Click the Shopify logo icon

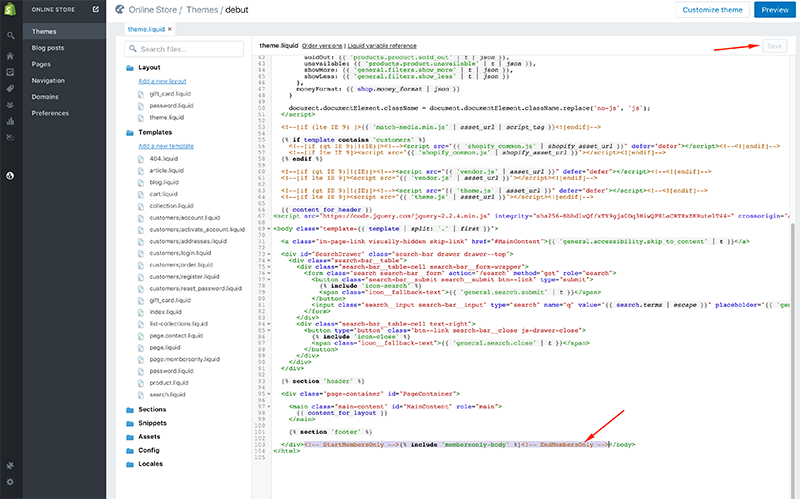click(10, 9)
